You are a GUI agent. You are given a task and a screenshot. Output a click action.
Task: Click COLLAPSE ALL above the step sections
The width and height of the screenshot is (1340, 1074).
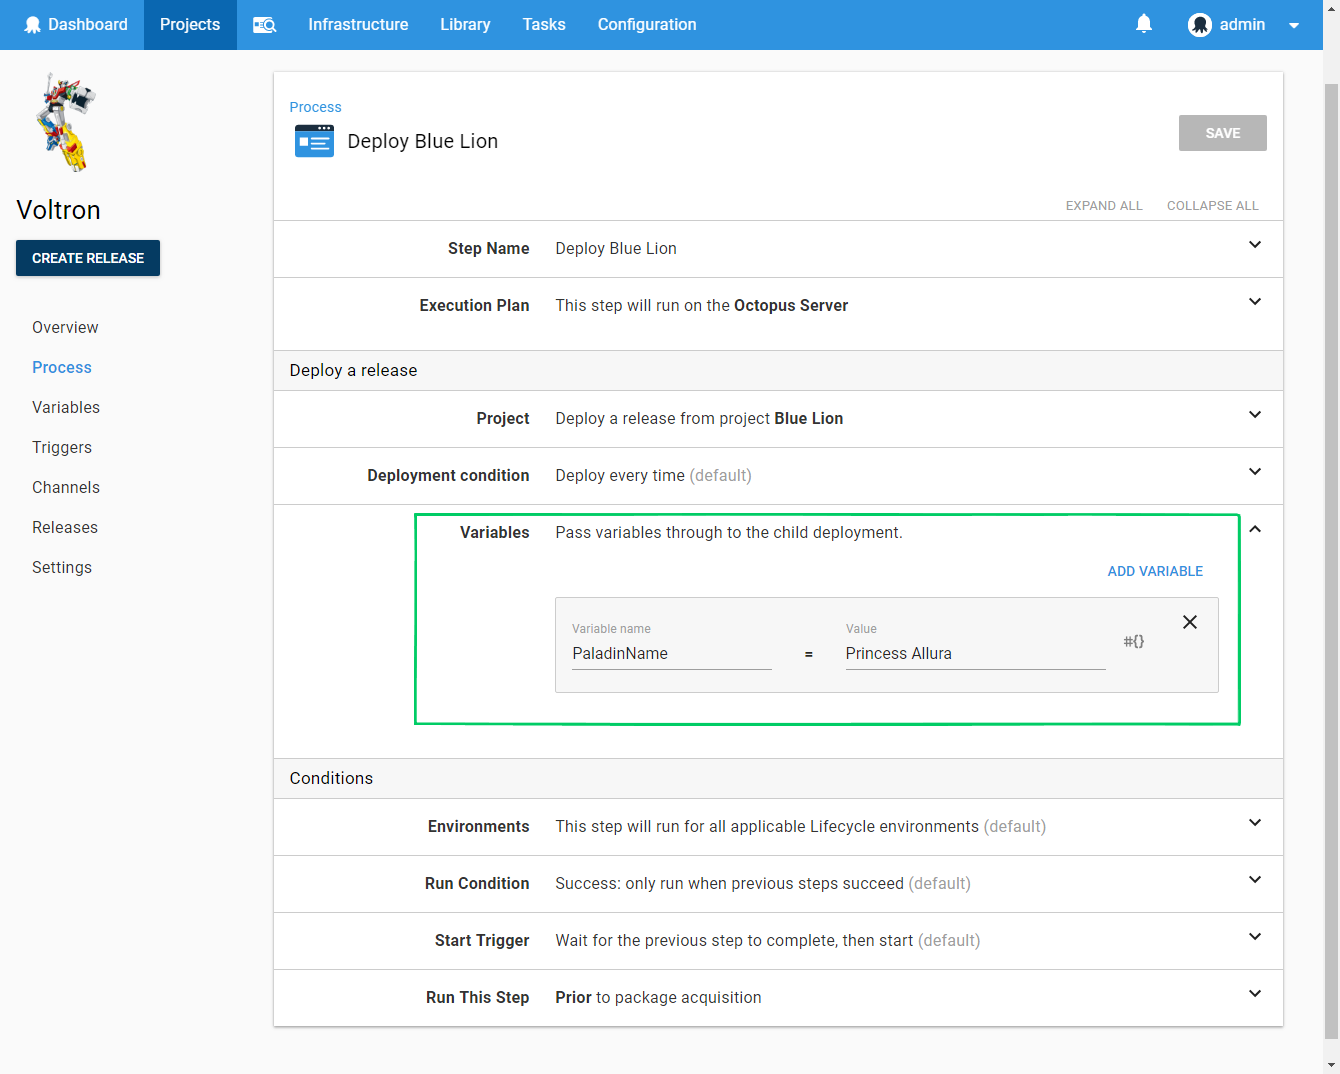[x=1212, y=205]
